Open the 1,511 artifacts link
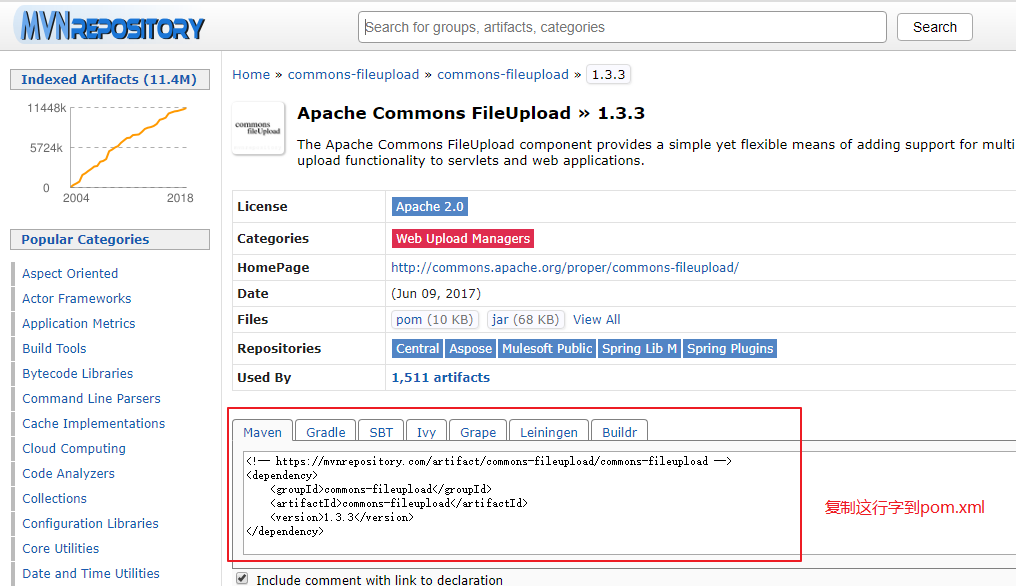The image size is (1016, 586). (x=441, y=377)
